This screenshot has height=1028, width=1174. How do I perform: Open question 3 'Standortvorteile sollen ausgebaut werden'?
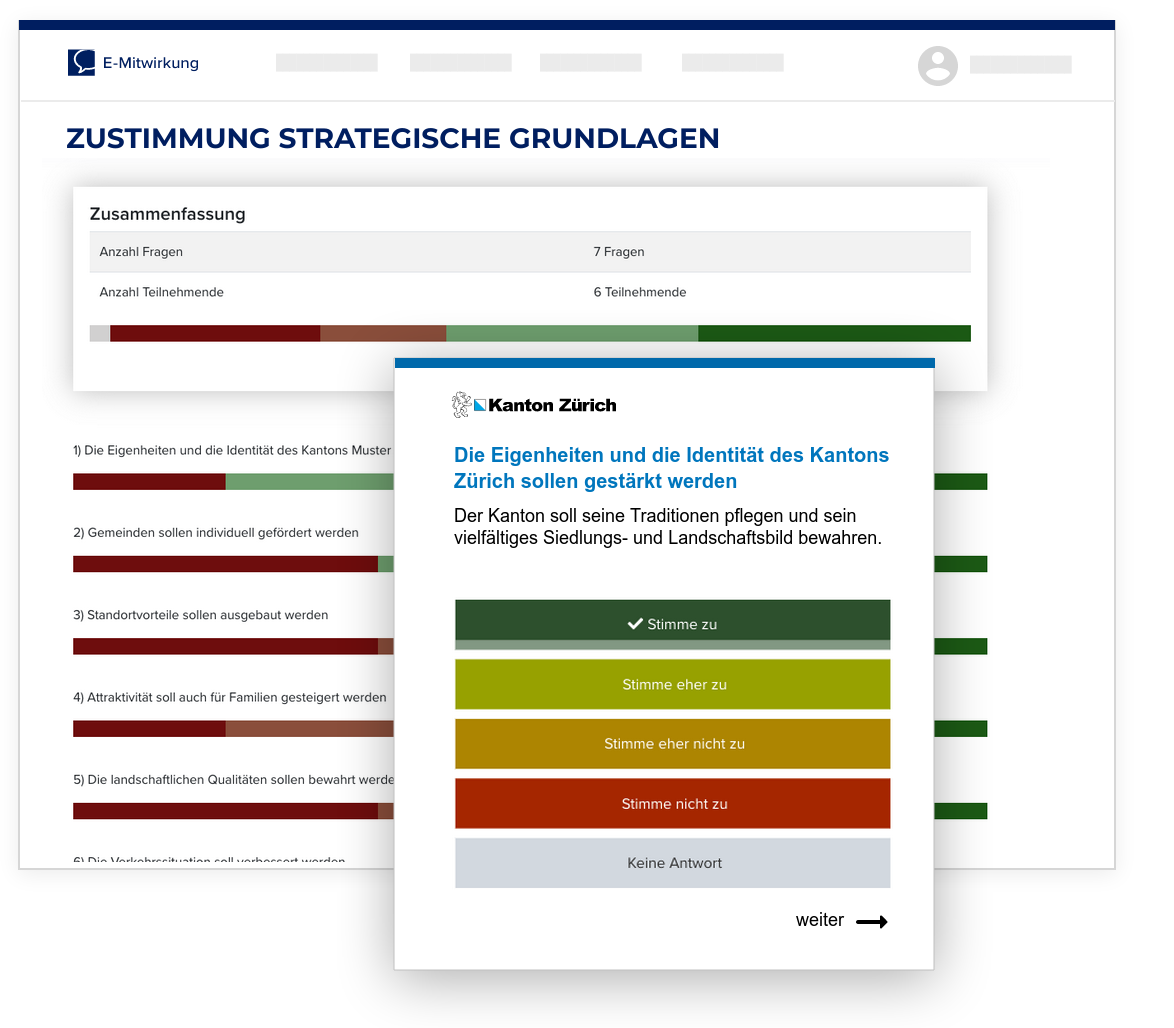pos(201,615)
